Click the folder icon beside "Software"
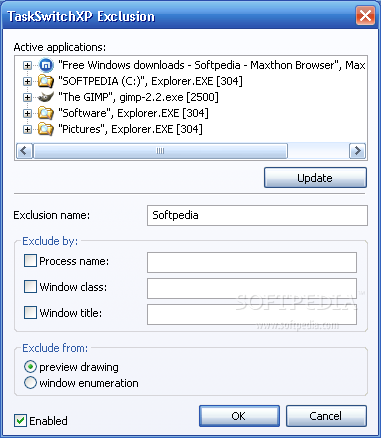381x438 pixels. [x=46, y=113]
